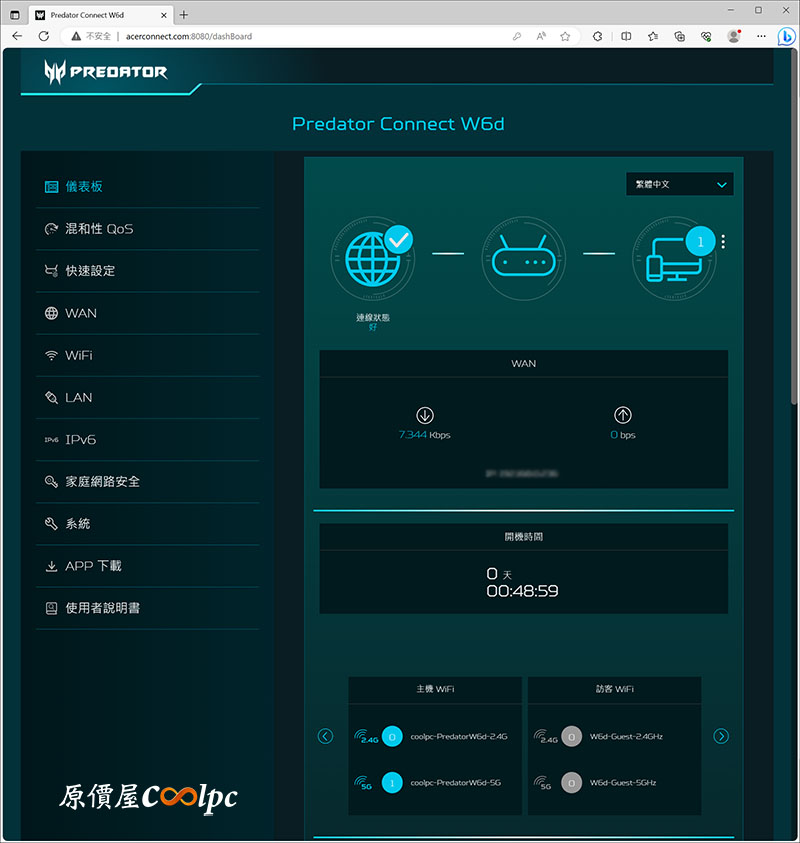Refresh the page

coord(44,36)
